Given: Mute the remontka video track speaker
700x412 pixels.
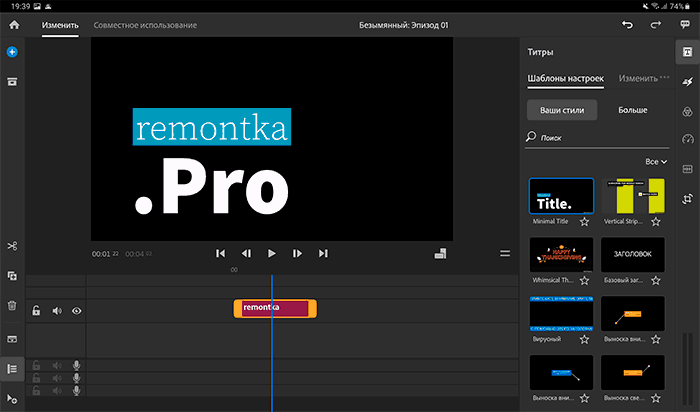Looking at the screenshot, I should [x=57, y=311].
